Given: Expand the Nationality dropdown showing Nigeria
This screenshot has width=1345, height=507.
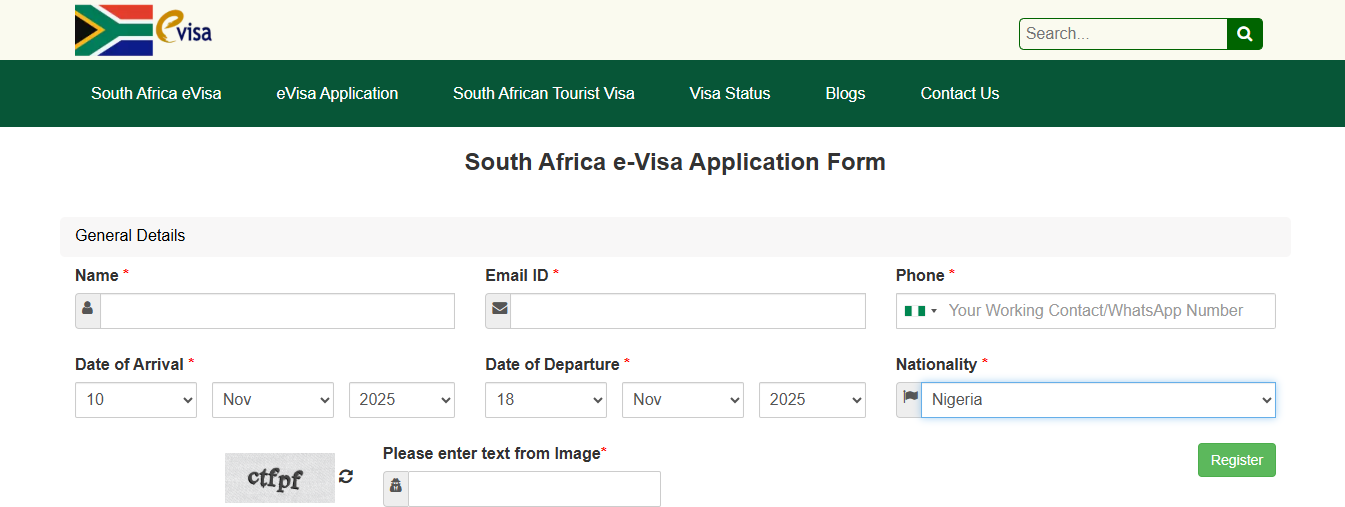Looking at the screenshot, I should 1097,399.
